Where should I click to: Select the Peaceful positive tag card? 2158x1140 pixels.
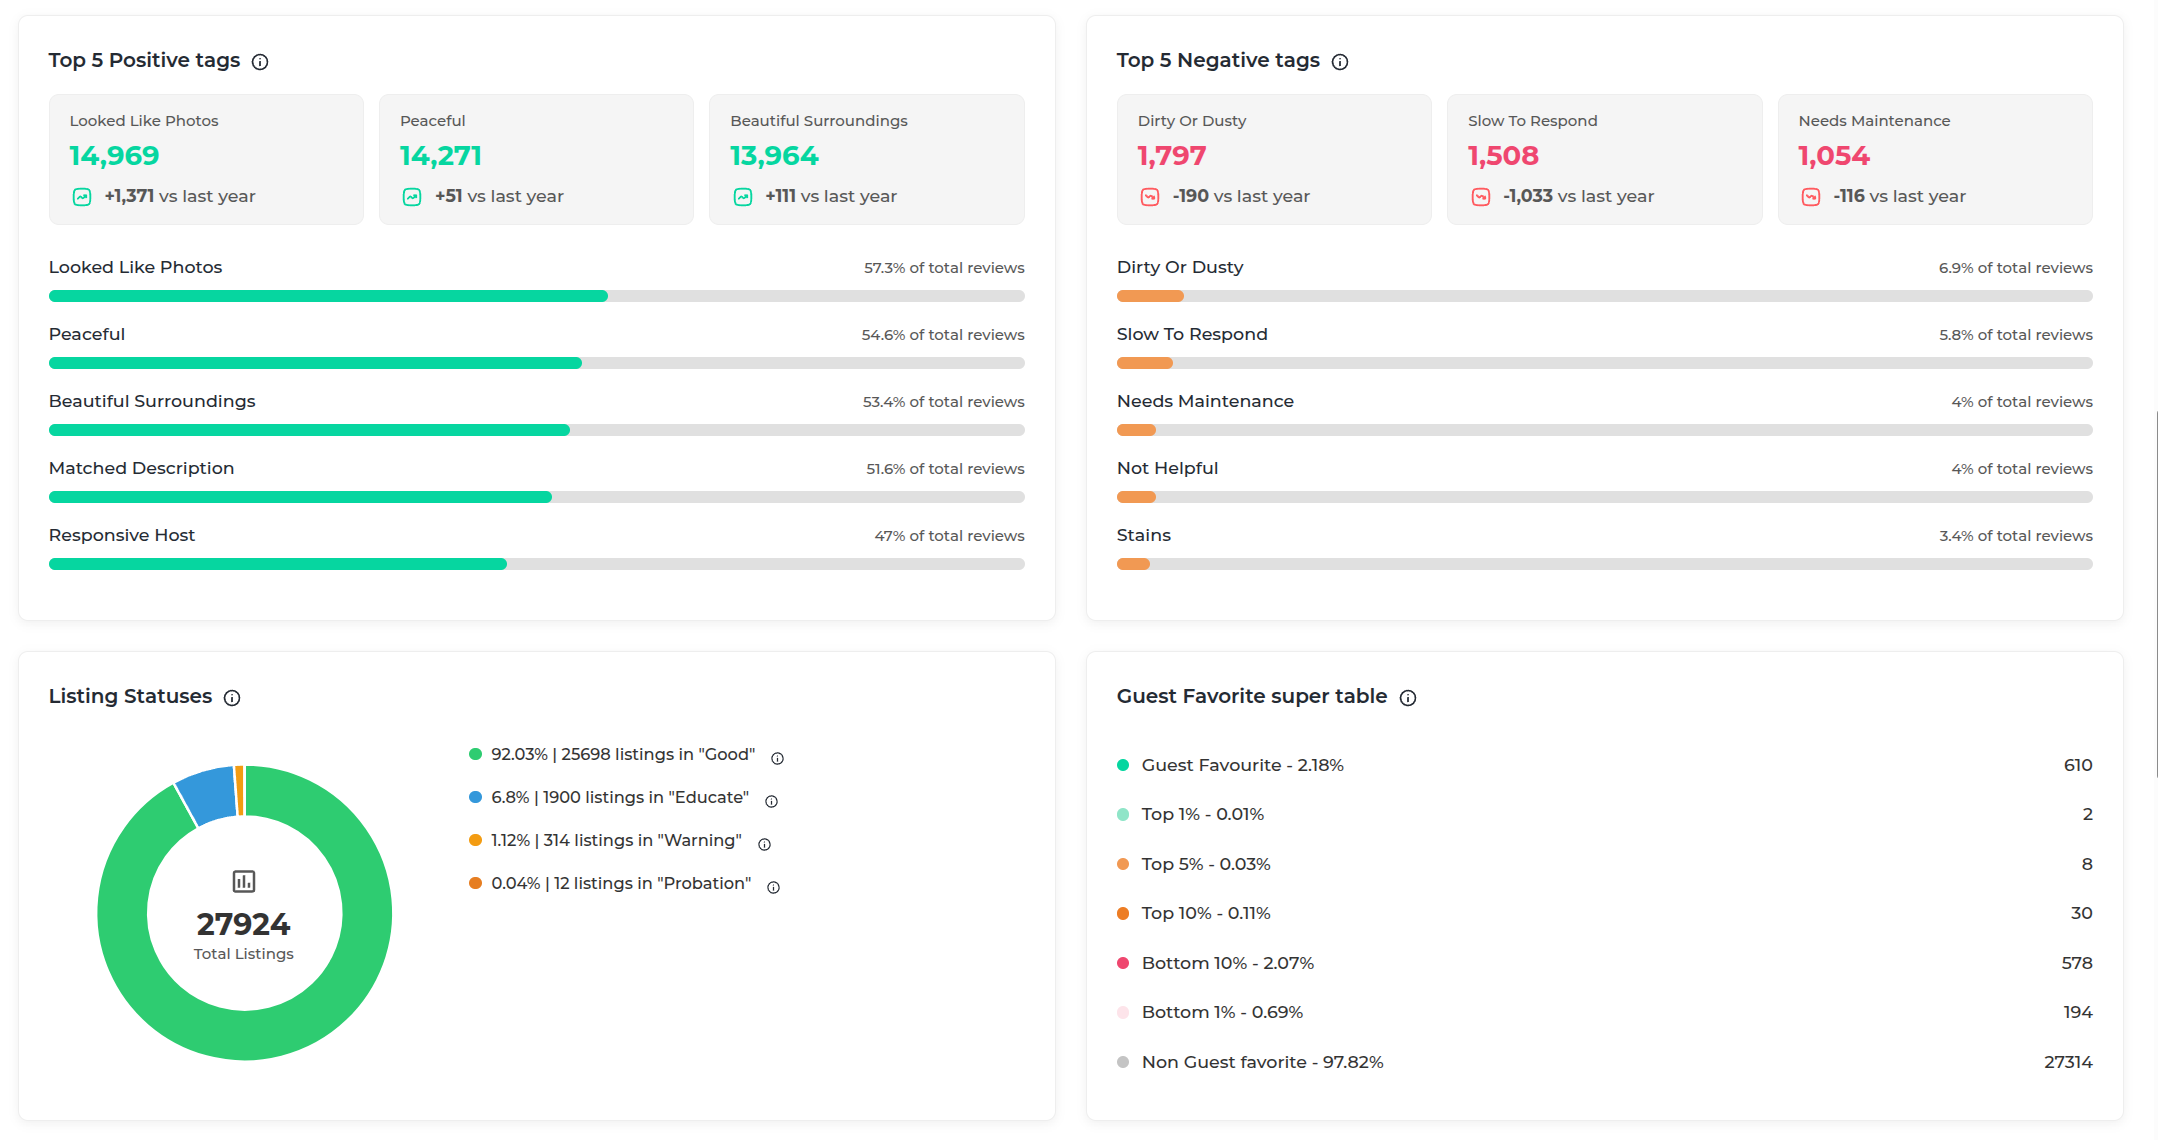[536, 159]
